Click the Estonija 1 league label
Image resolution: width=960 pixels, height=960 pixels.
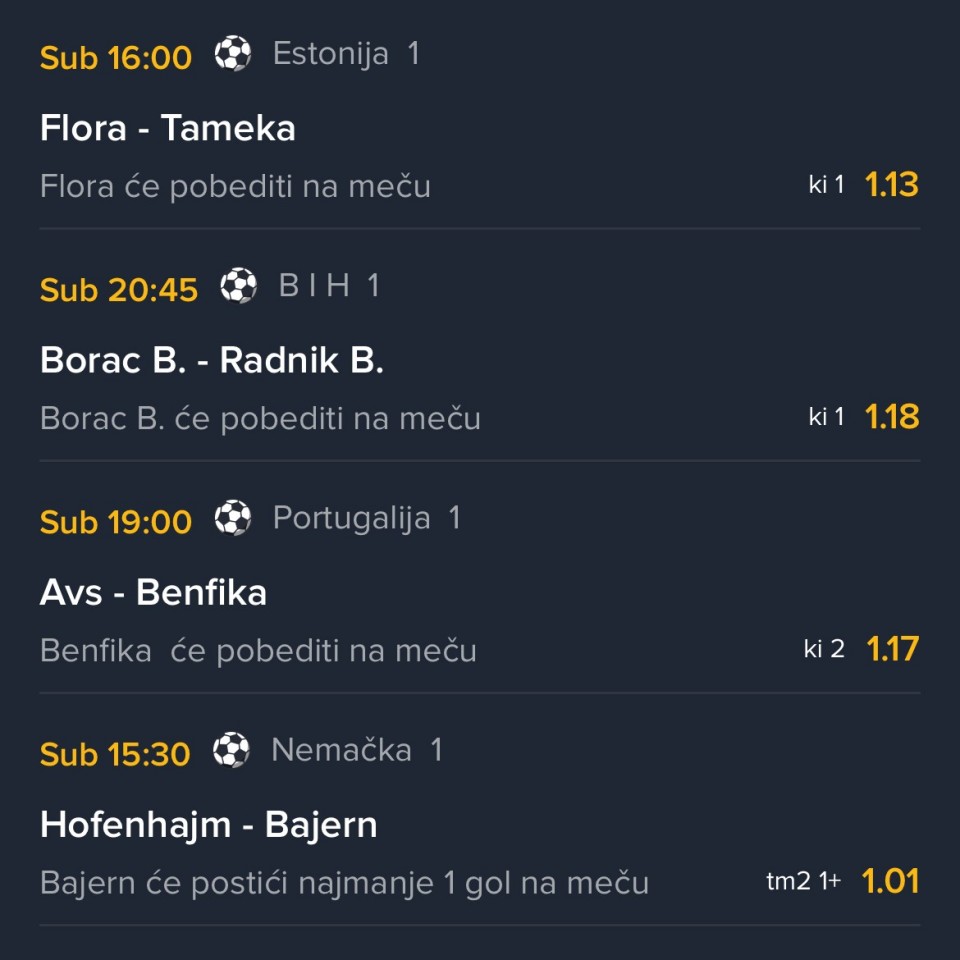pyautogui.click(x=346, y=54)
